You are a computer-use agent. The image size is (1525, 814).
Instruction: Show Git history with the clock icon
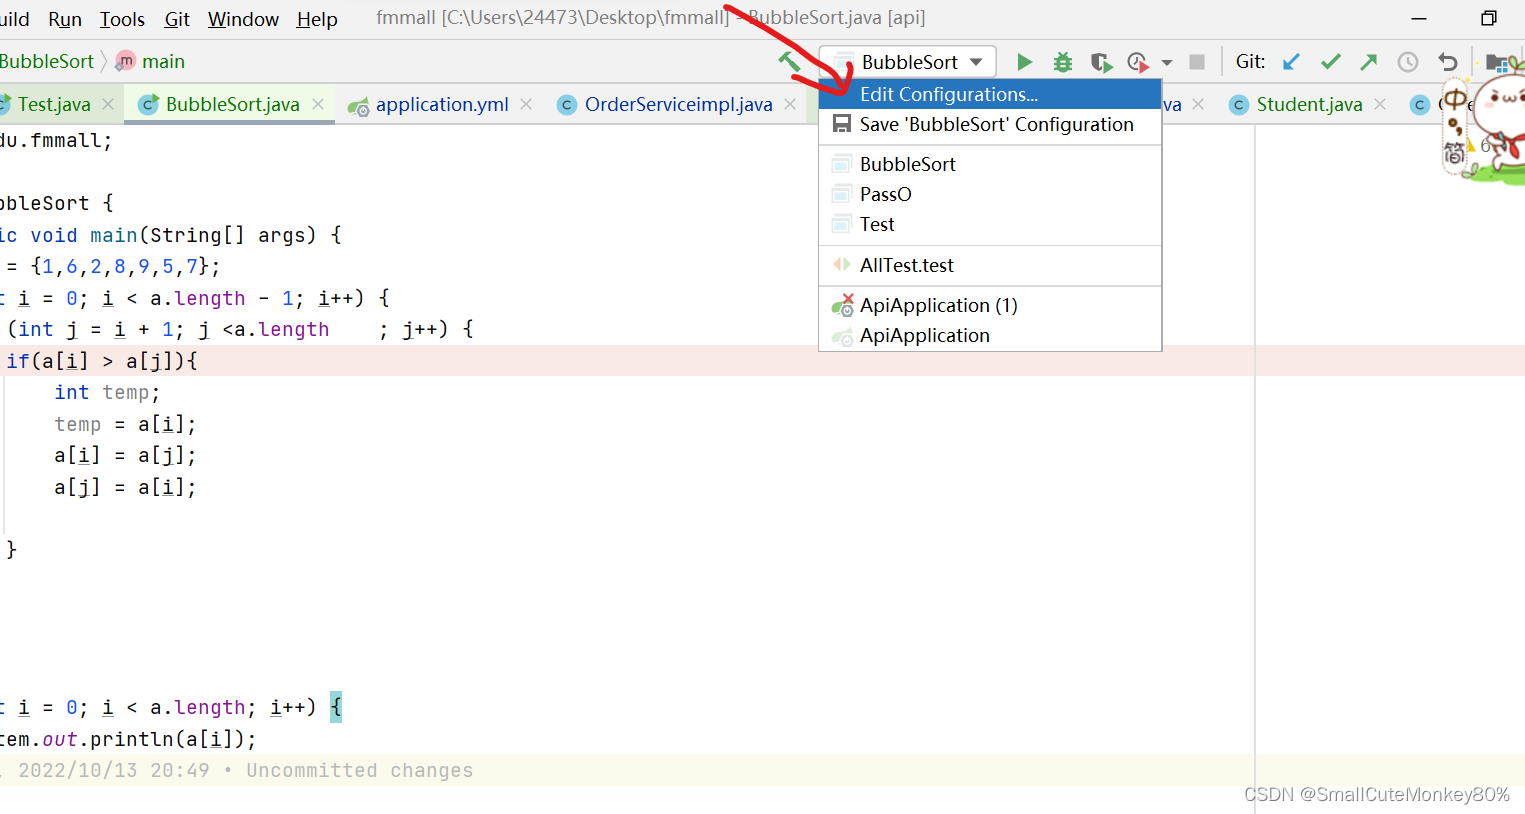coord(1408,62)
